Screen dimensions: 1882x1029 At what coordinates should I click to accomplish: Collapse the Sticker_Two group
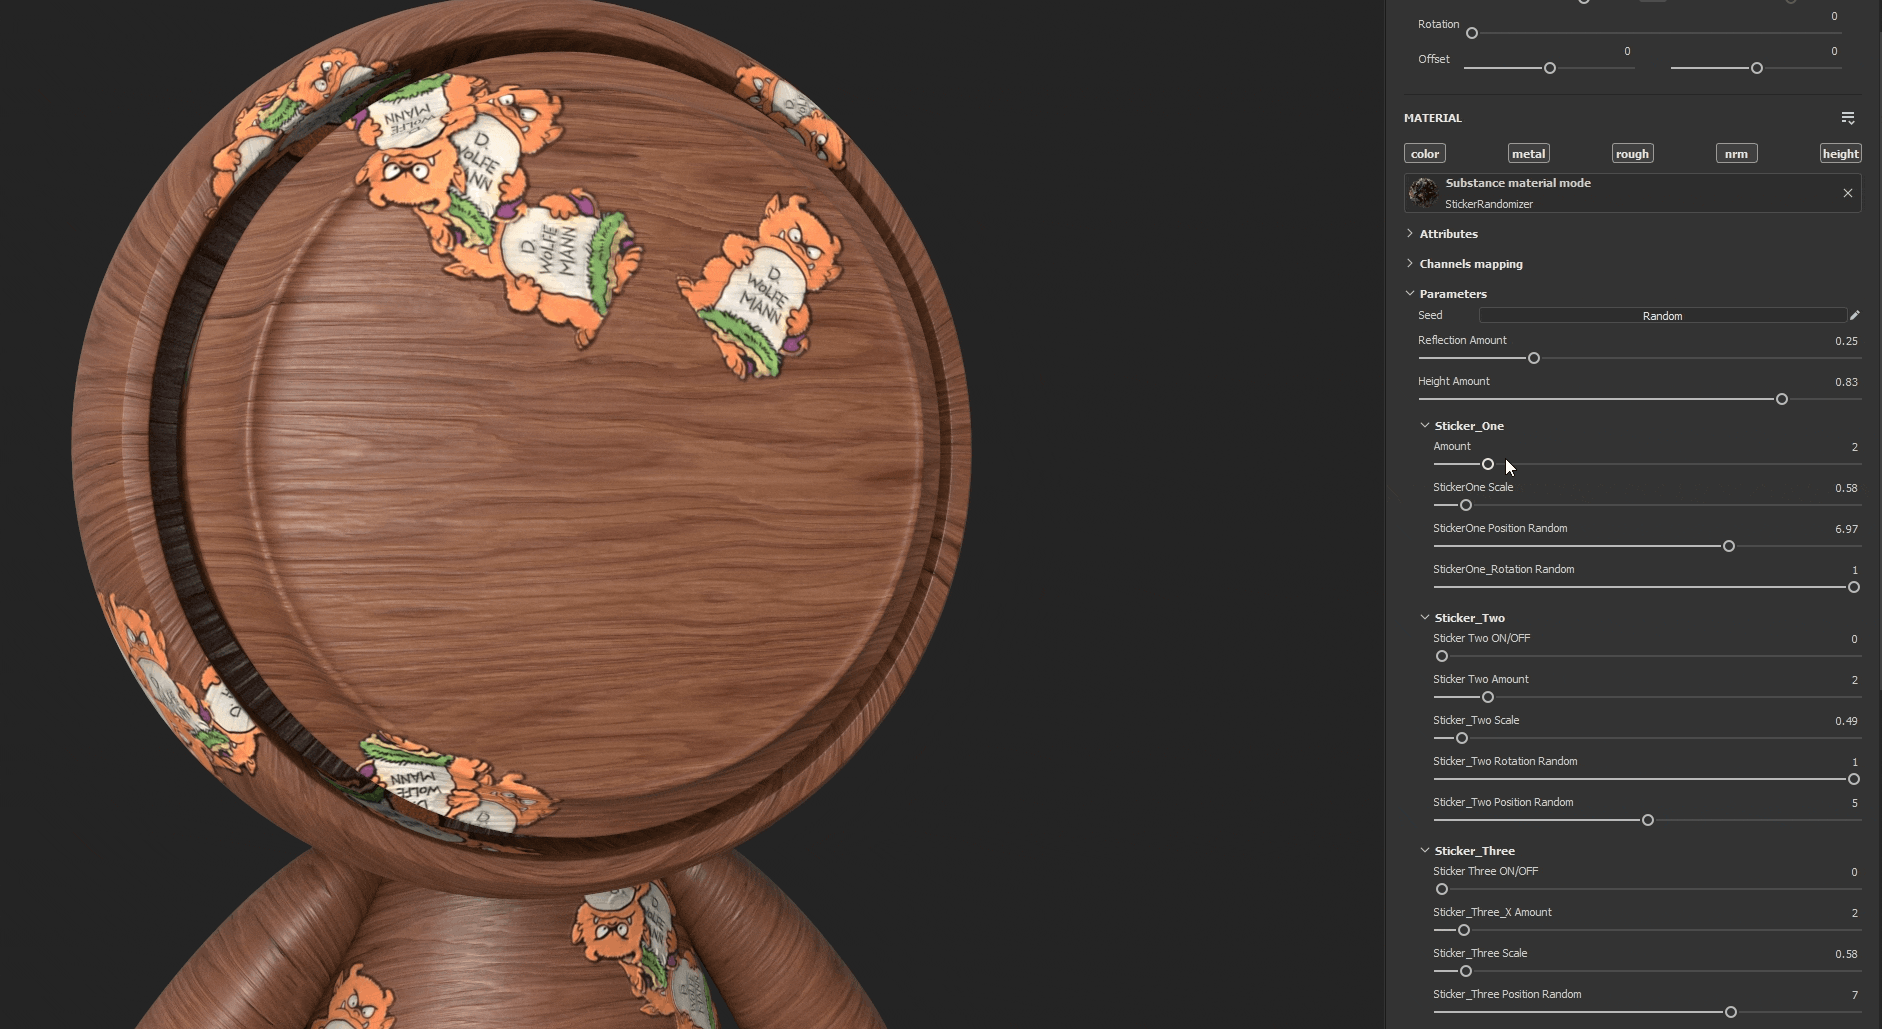click(x=1425, y=617)
